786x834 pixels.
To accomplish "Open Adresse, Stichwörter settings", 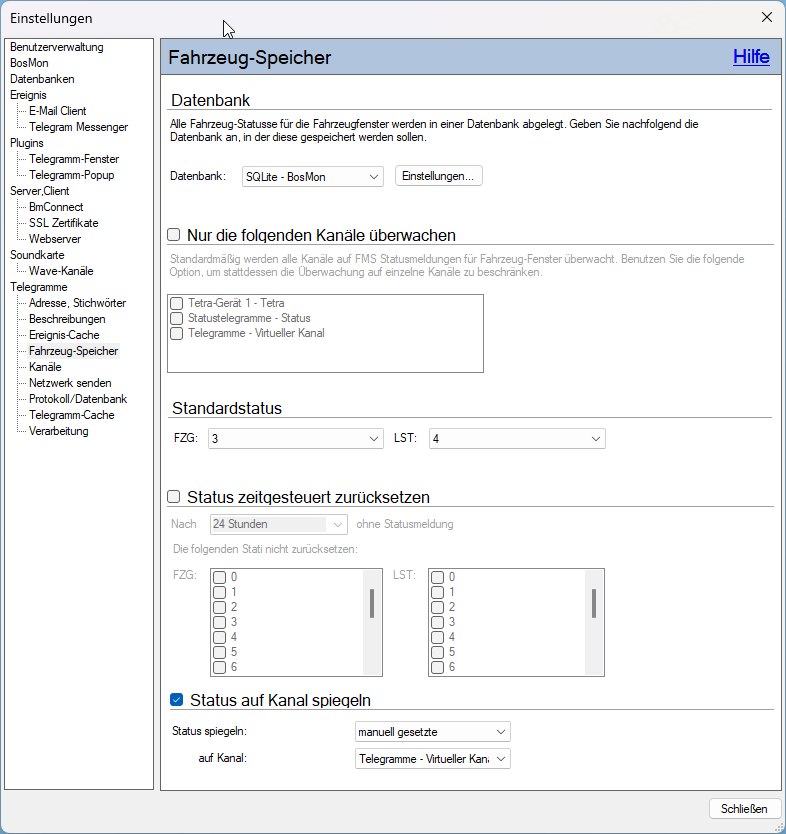I will pyautogui.click(x=77, y=303).
